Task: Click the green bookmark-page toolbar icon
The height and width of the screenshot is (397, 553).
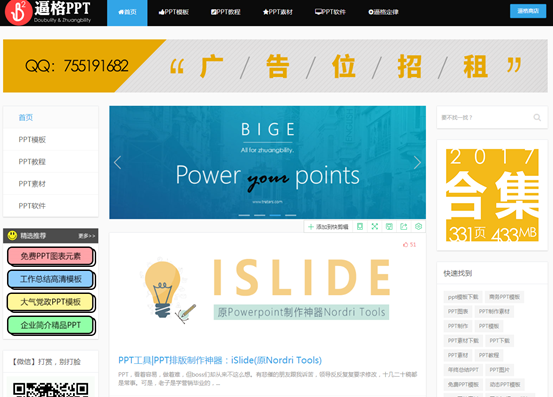Action: (360, 227)
